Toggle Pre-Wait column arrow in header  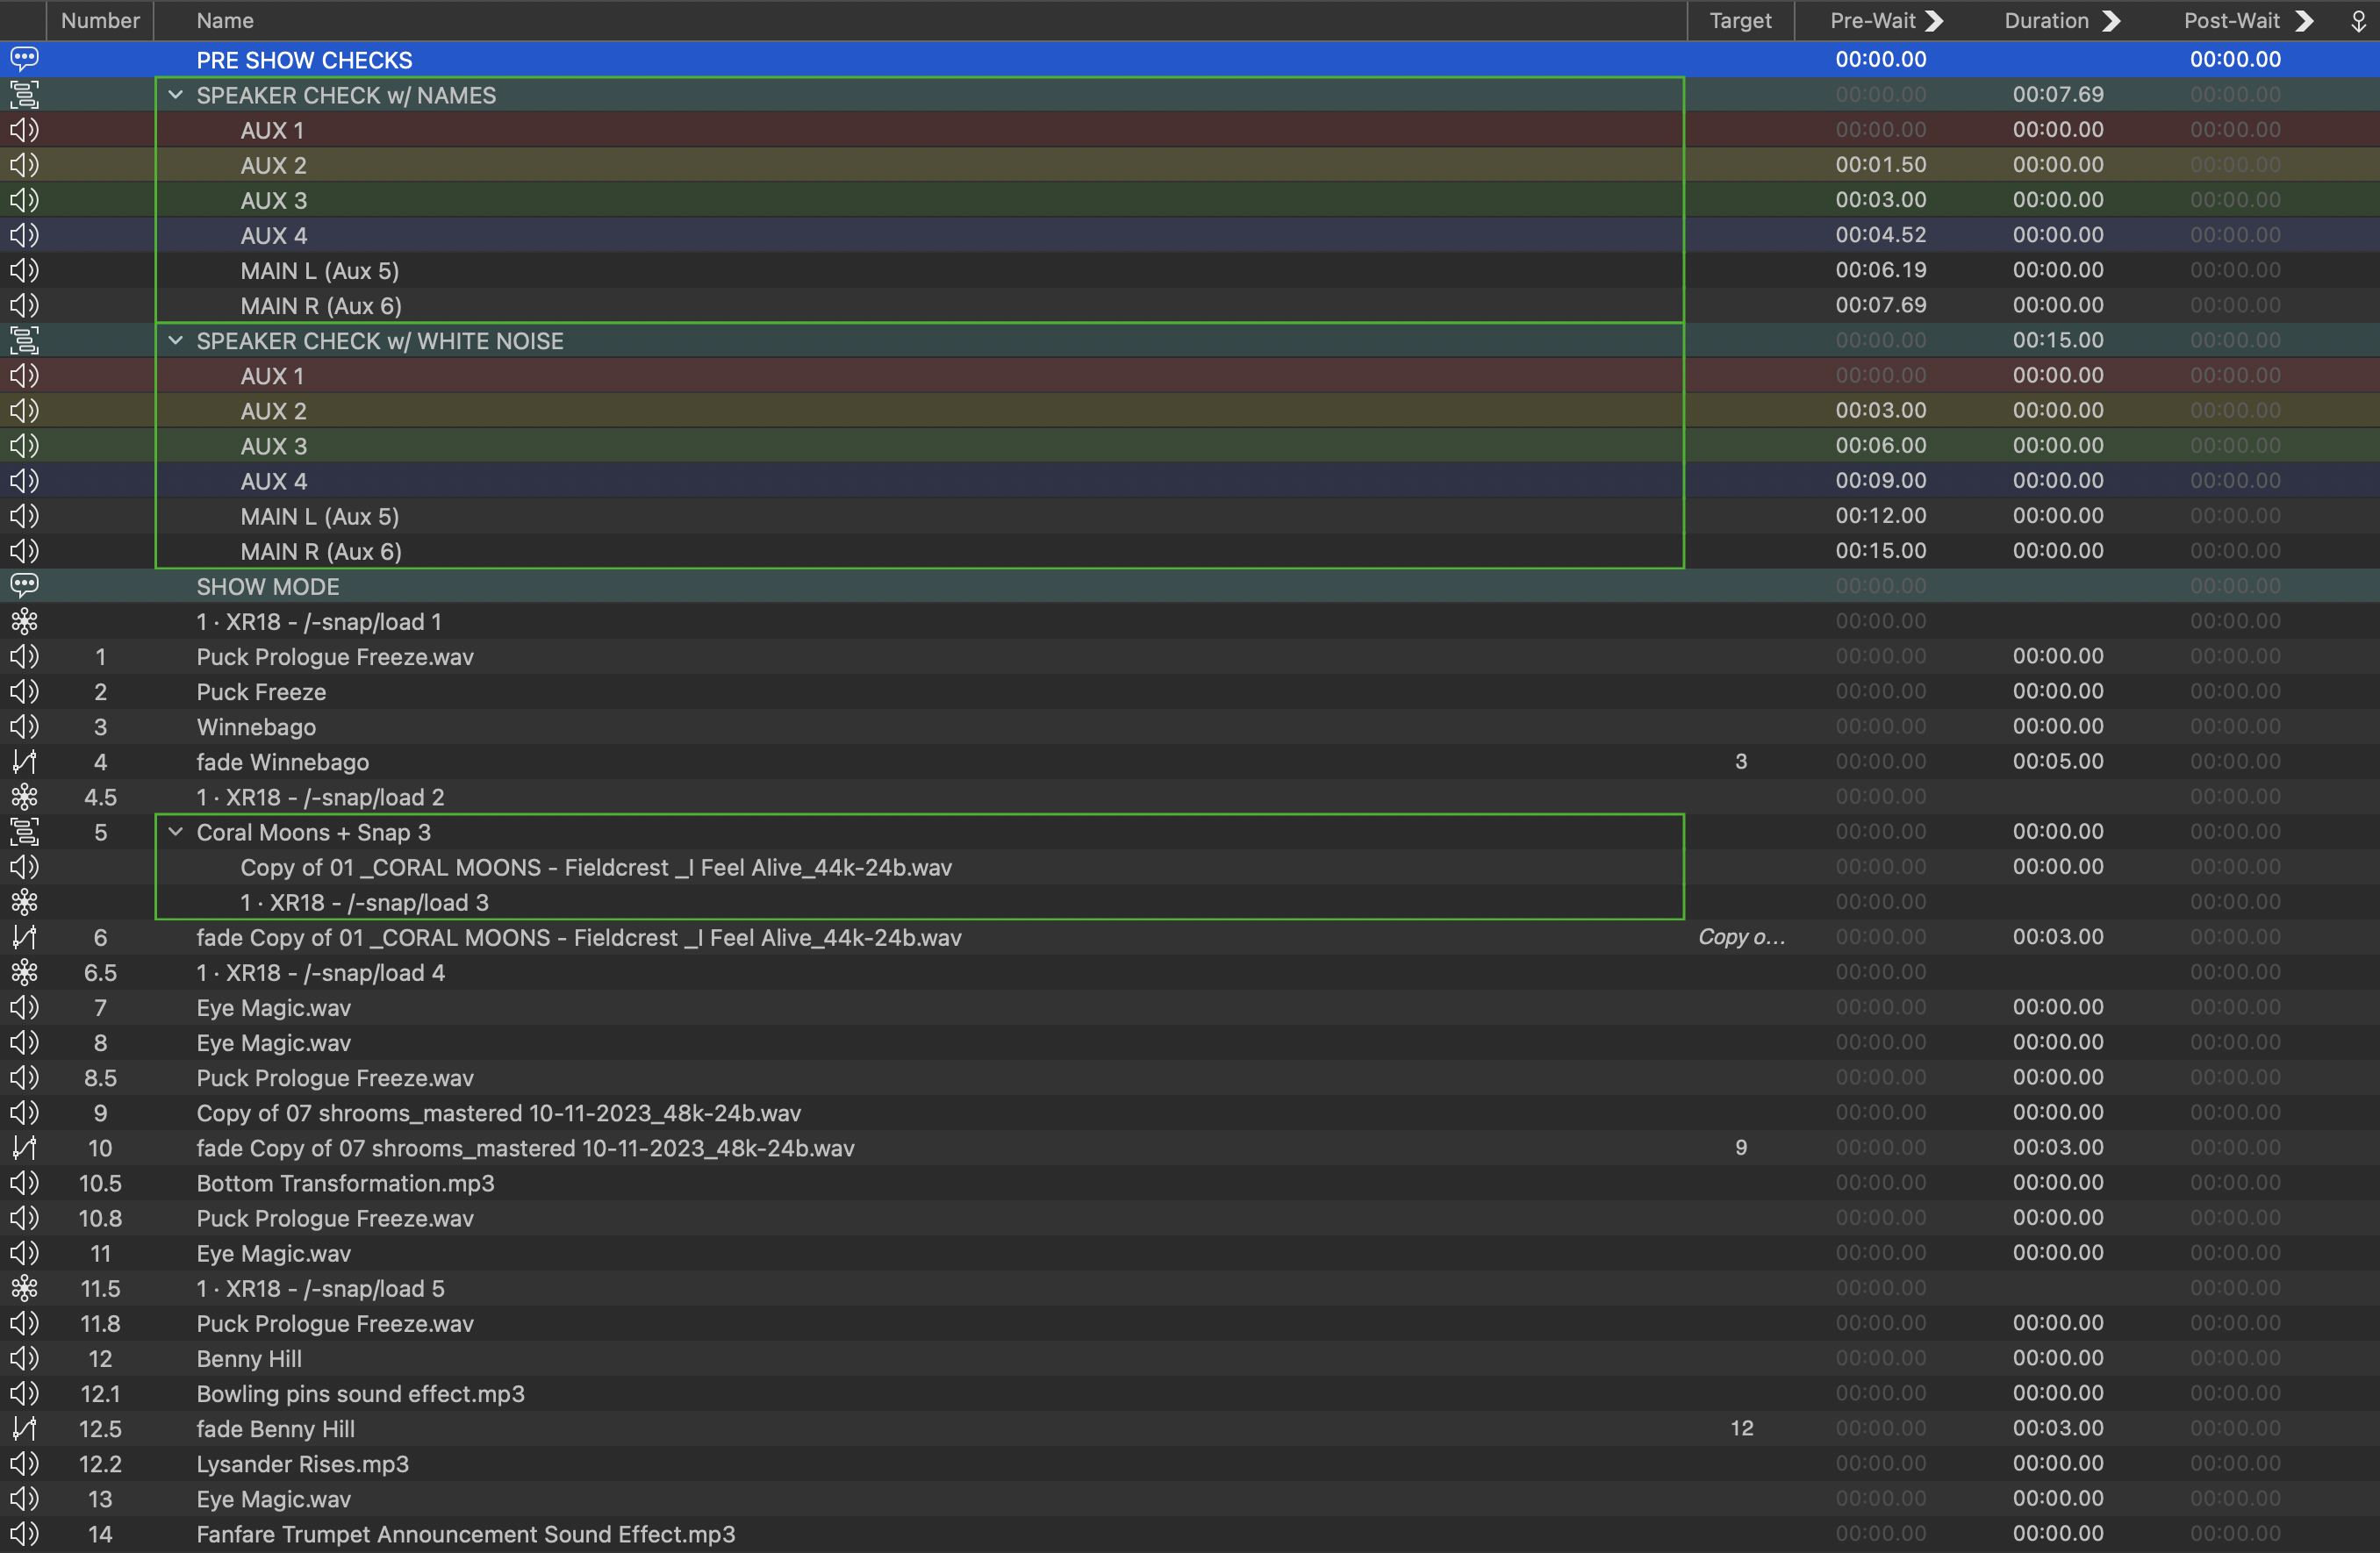pos(1934,21)
